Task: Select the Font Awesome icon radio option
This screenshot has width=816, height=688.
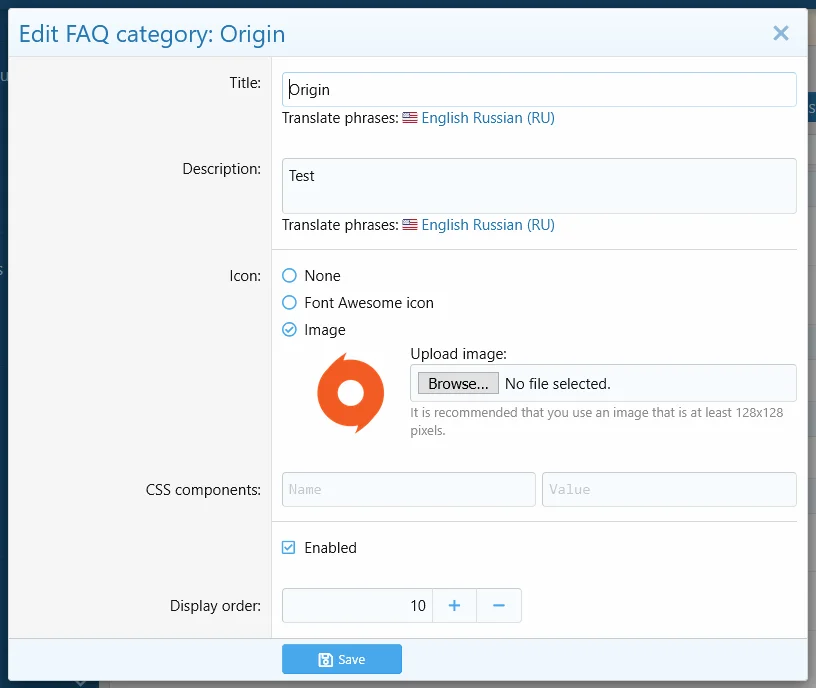Action: tap(290, 303)
